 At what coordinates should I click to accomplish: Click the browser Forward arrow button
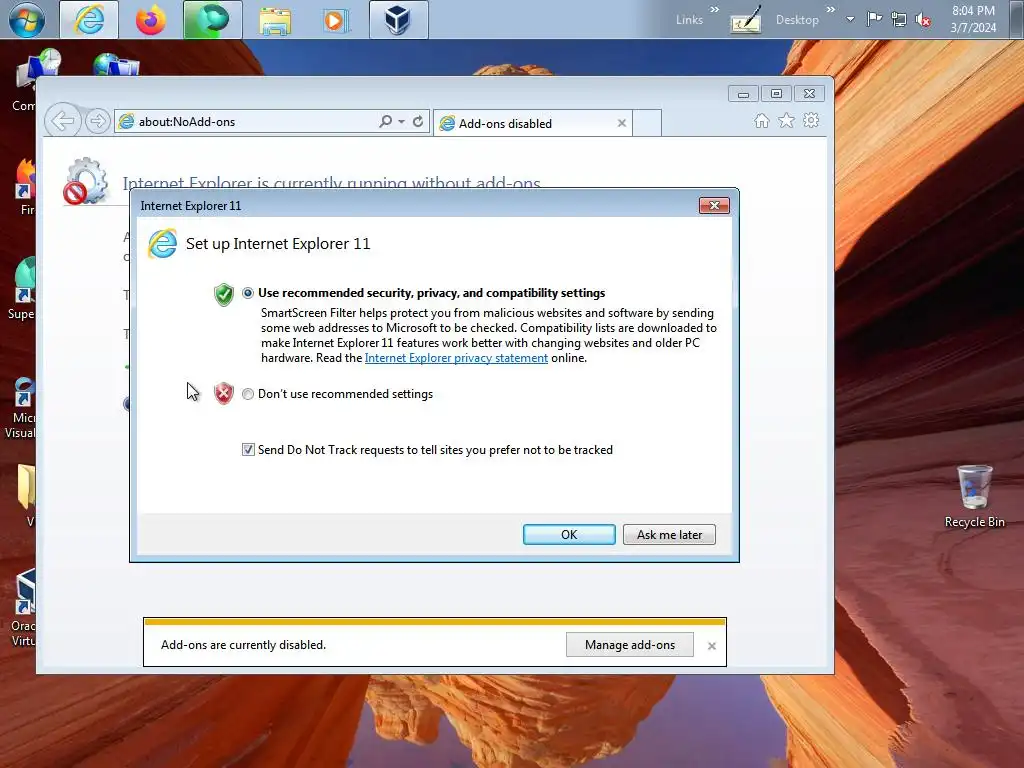(97, 121)
